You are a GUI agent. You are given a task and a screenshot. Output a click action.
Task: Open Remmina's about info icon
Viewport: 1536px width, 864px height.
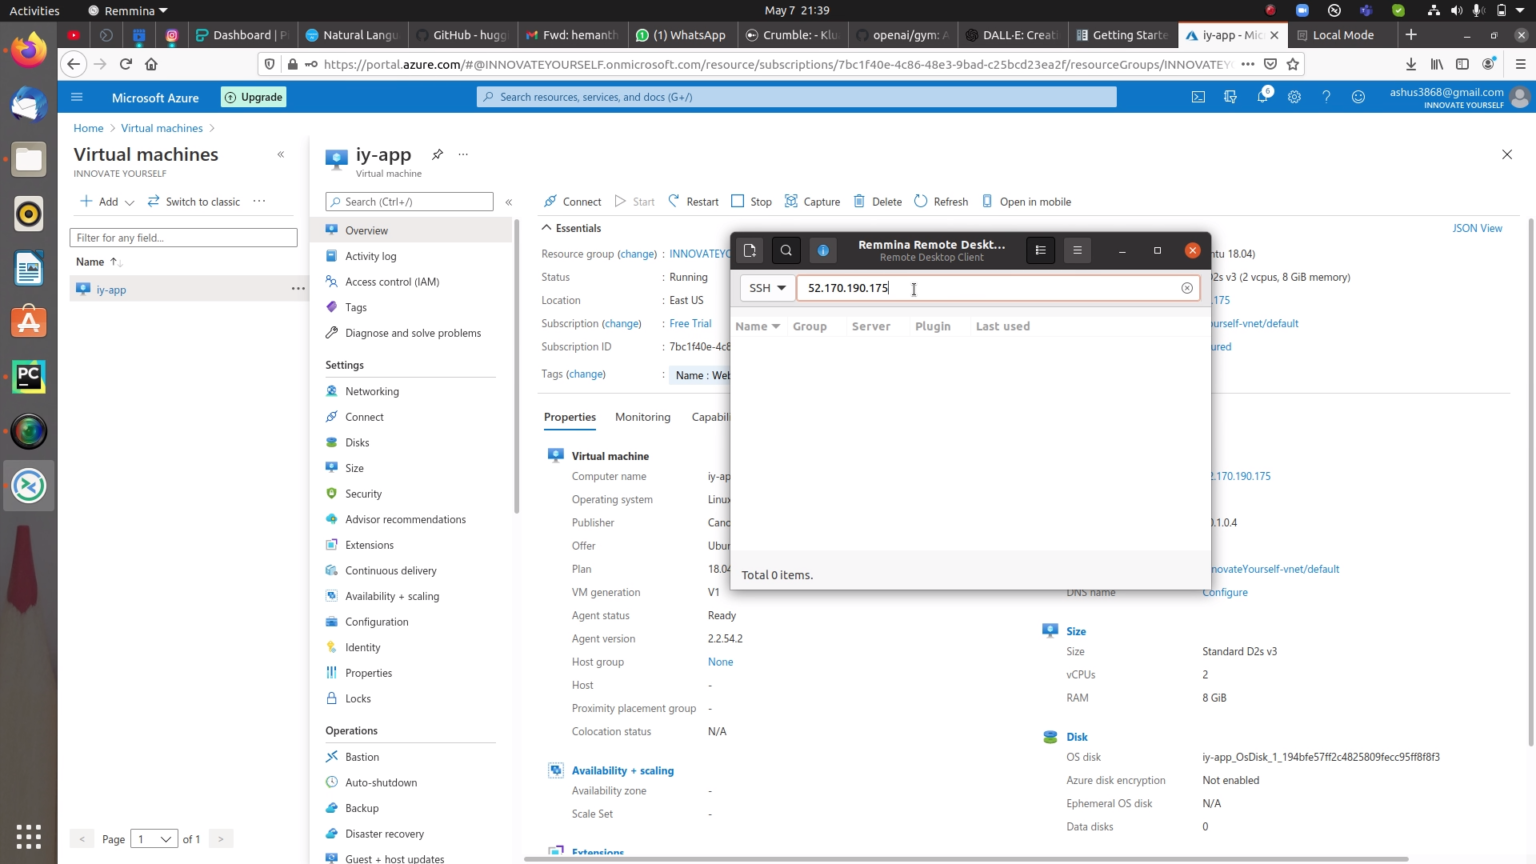click(x=823, y=250)
